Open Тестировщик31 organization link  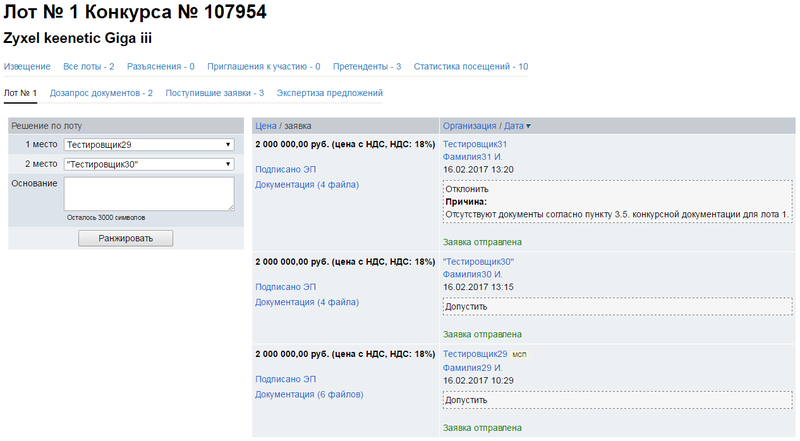[x=475, y=145]
